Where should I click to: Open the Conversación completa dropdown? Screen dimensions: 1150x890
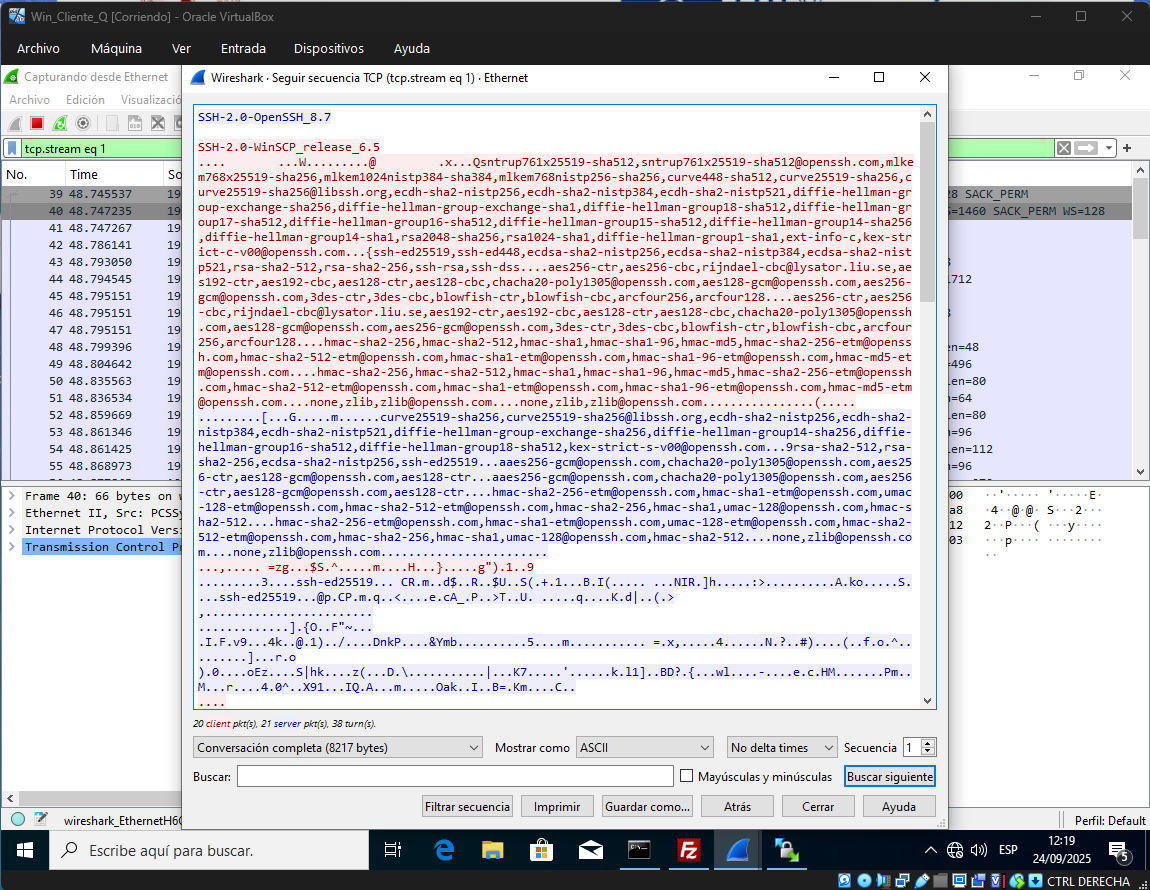click(x=337, y=748)
